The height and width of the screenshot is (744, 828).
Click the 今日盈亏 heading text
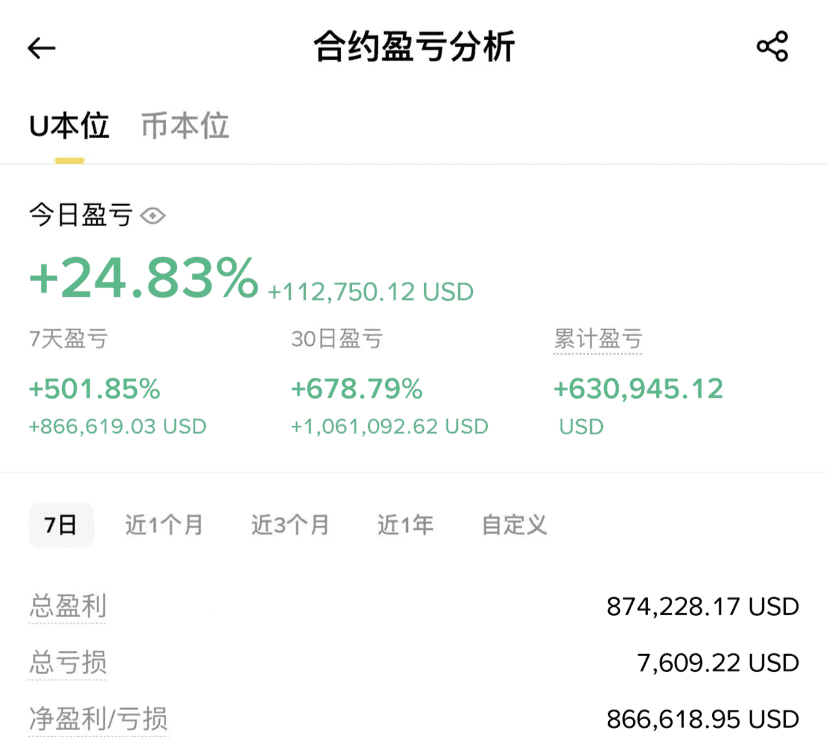tap(80, 215)
